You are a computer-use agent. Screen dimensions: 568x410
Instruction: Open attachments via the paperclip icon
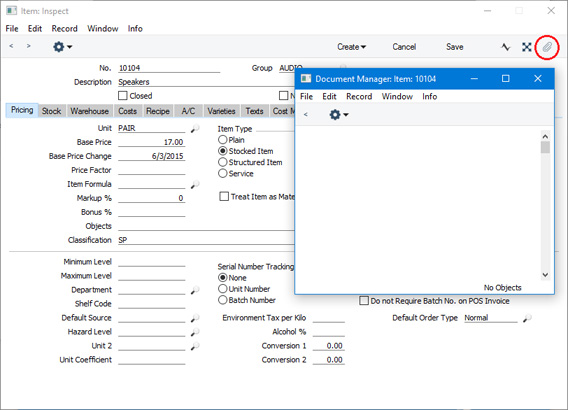547,47
